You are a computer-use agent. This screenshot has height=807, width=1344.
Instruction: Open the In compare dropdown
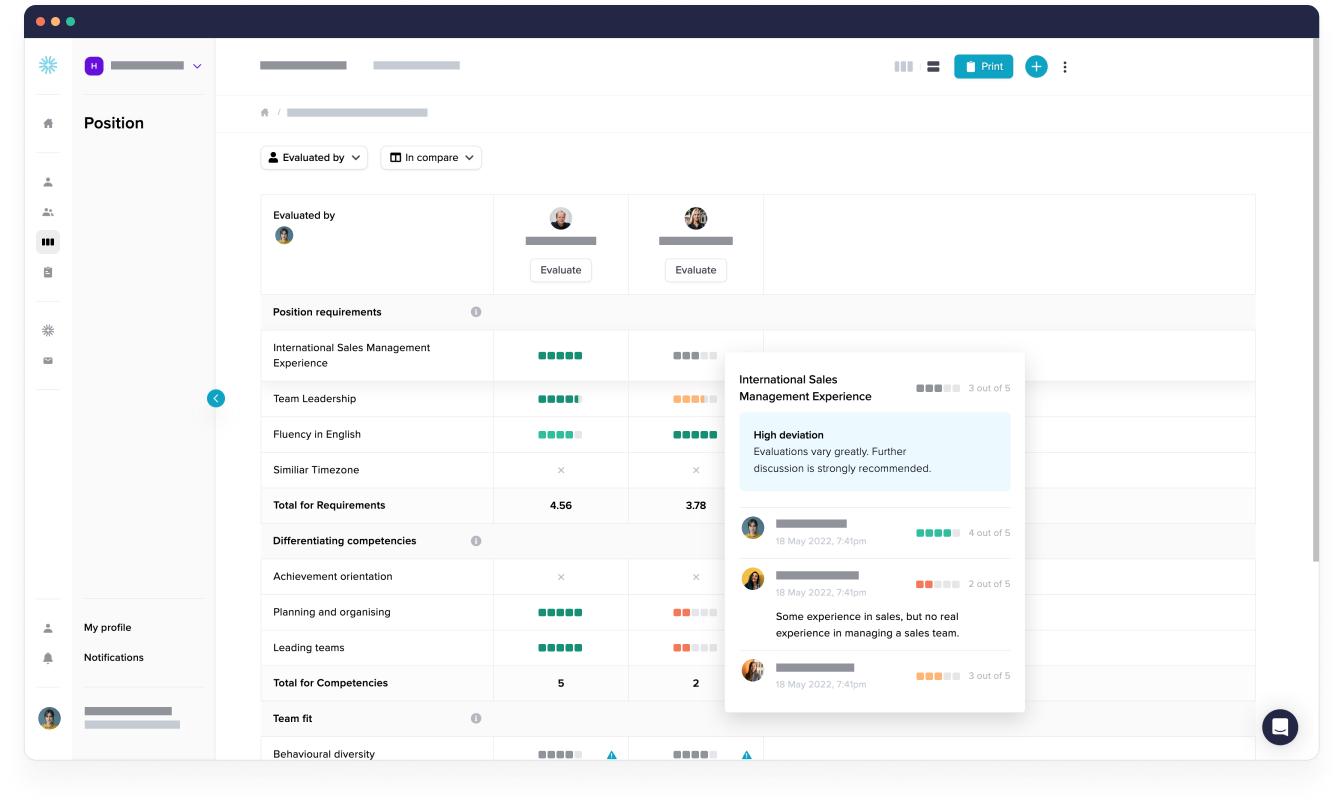coord(431,157)
